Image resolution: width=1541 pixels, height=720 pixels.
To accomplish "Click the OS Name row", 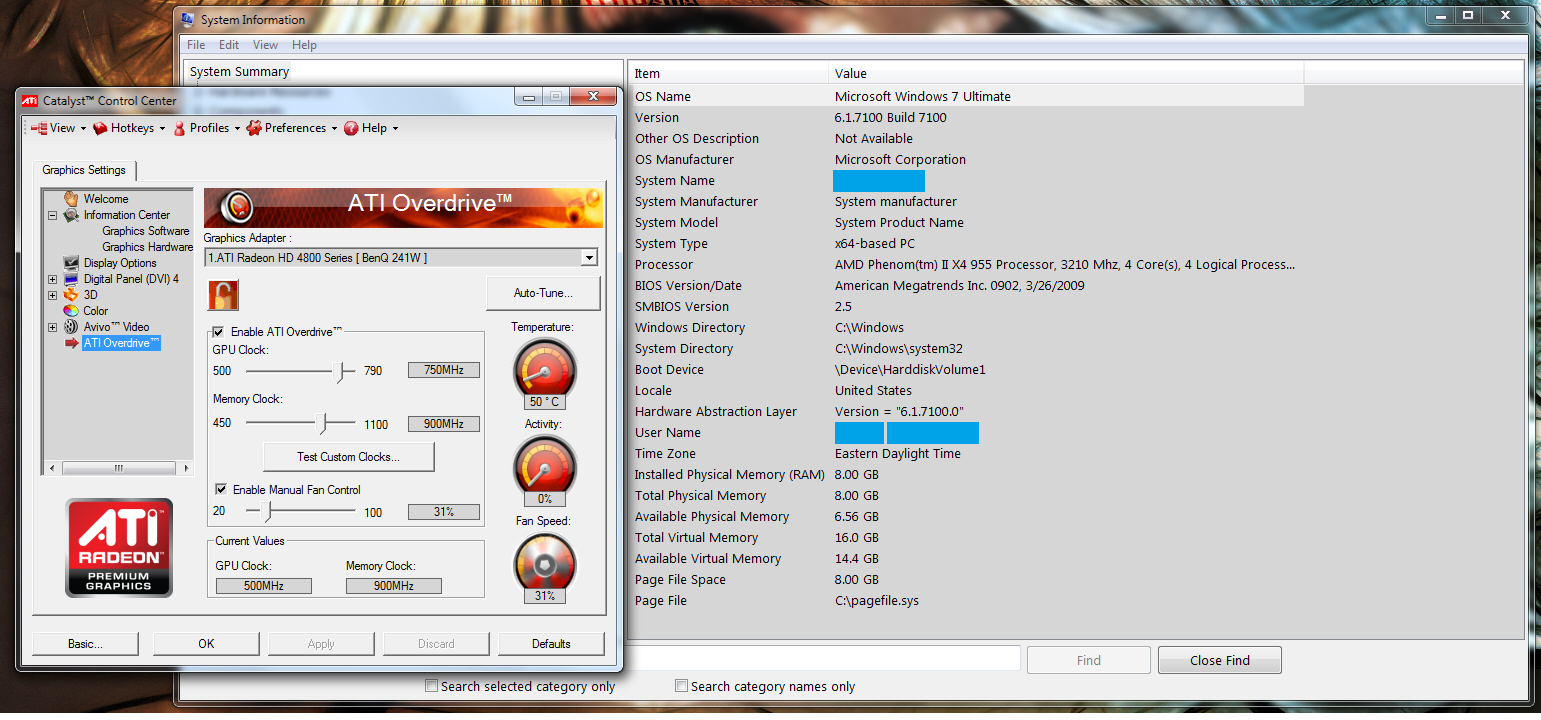I will [966, 96].
